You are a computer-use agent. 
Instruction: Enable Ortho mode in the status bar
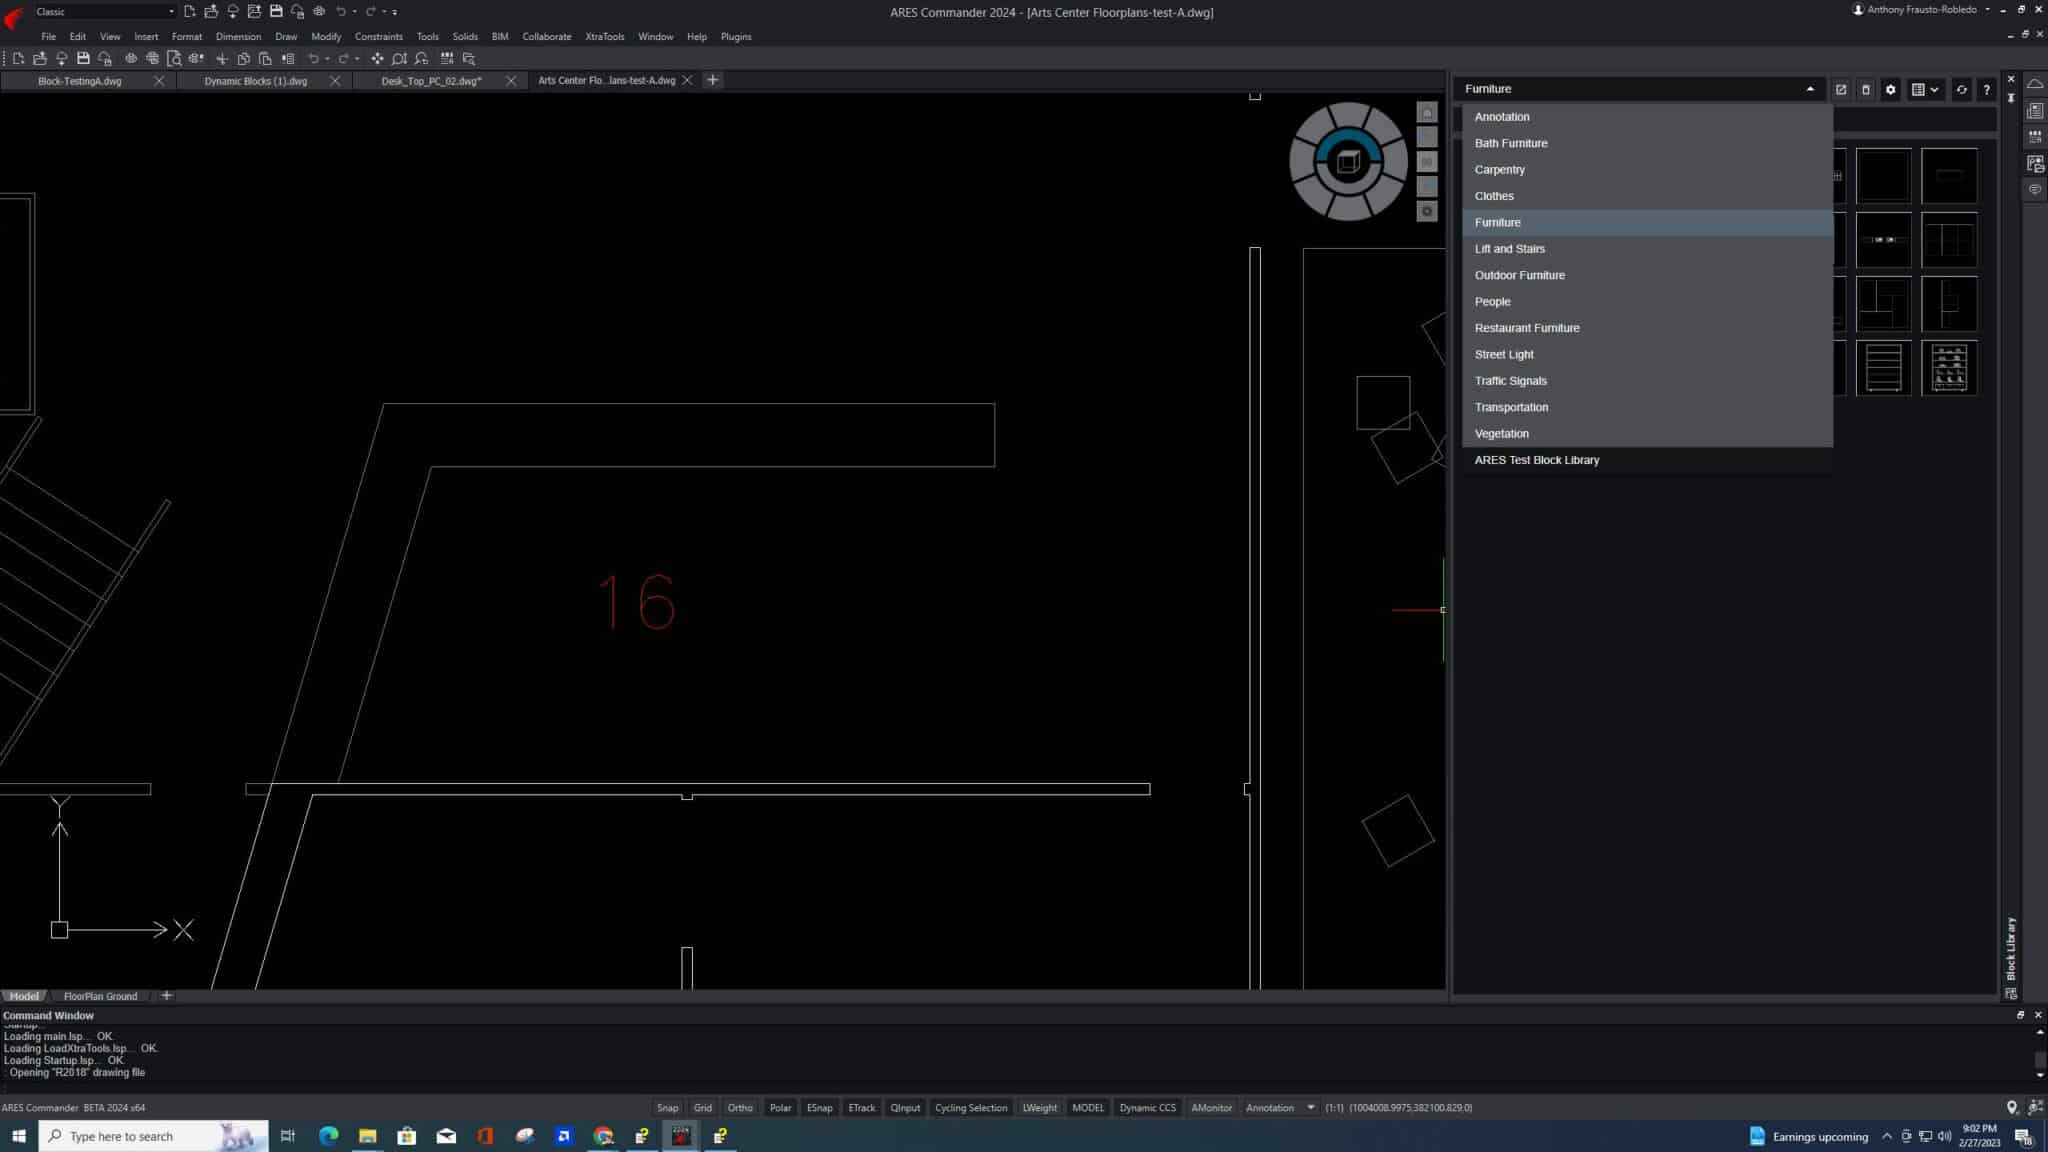(x=740, y=1107)
